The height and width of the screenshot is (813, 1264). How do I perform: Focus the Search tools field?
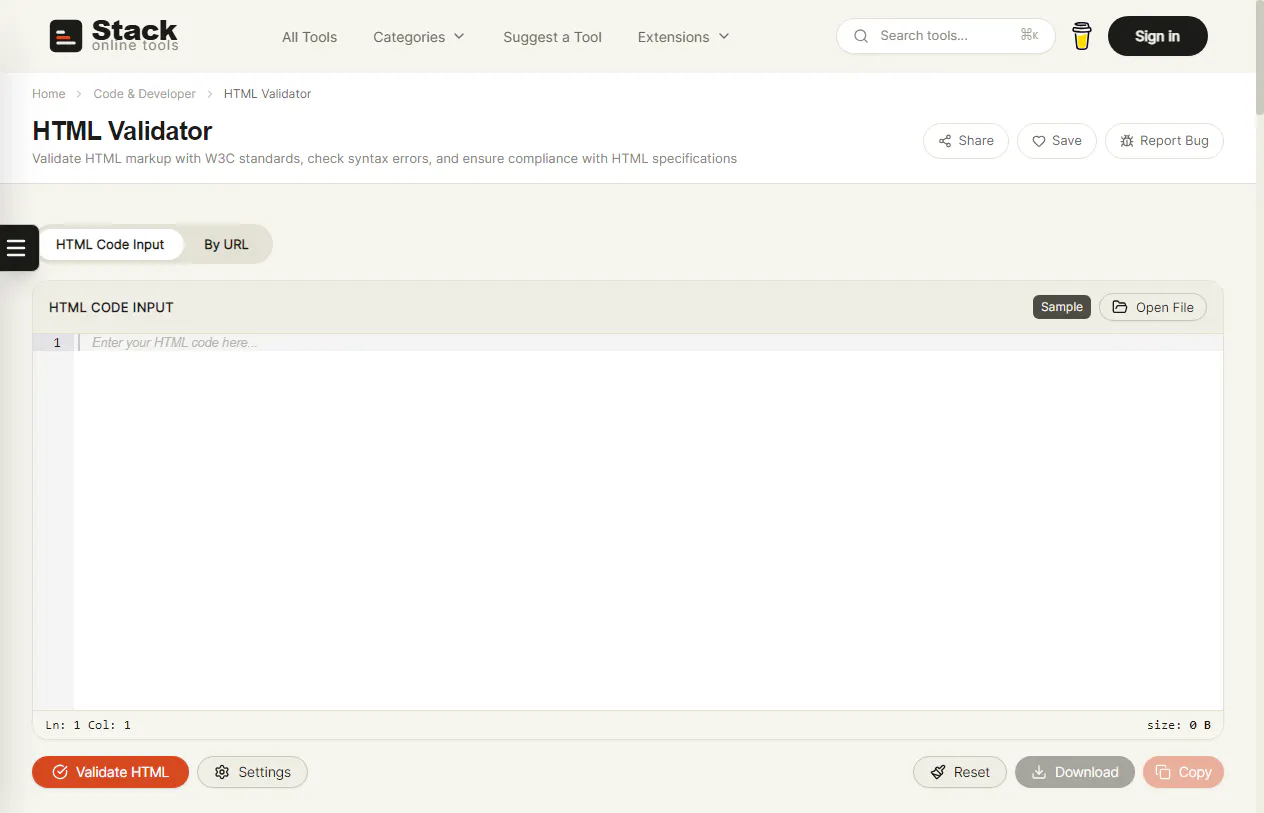tap(945, 36)
